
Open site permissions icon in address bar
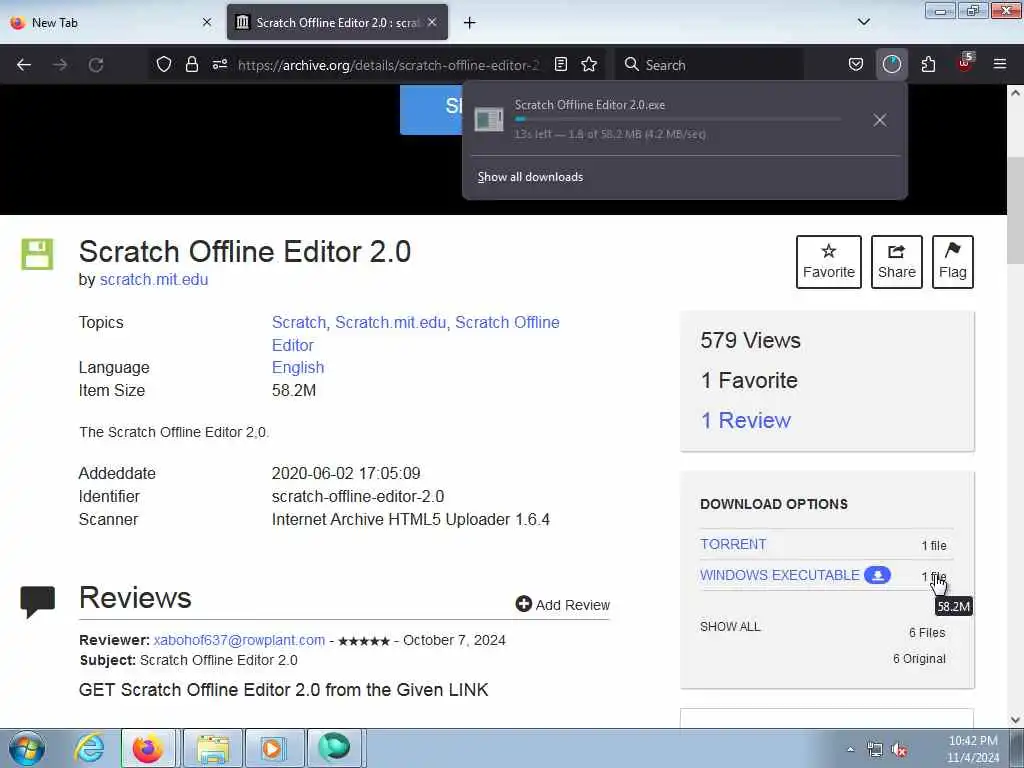pos(220,65)
